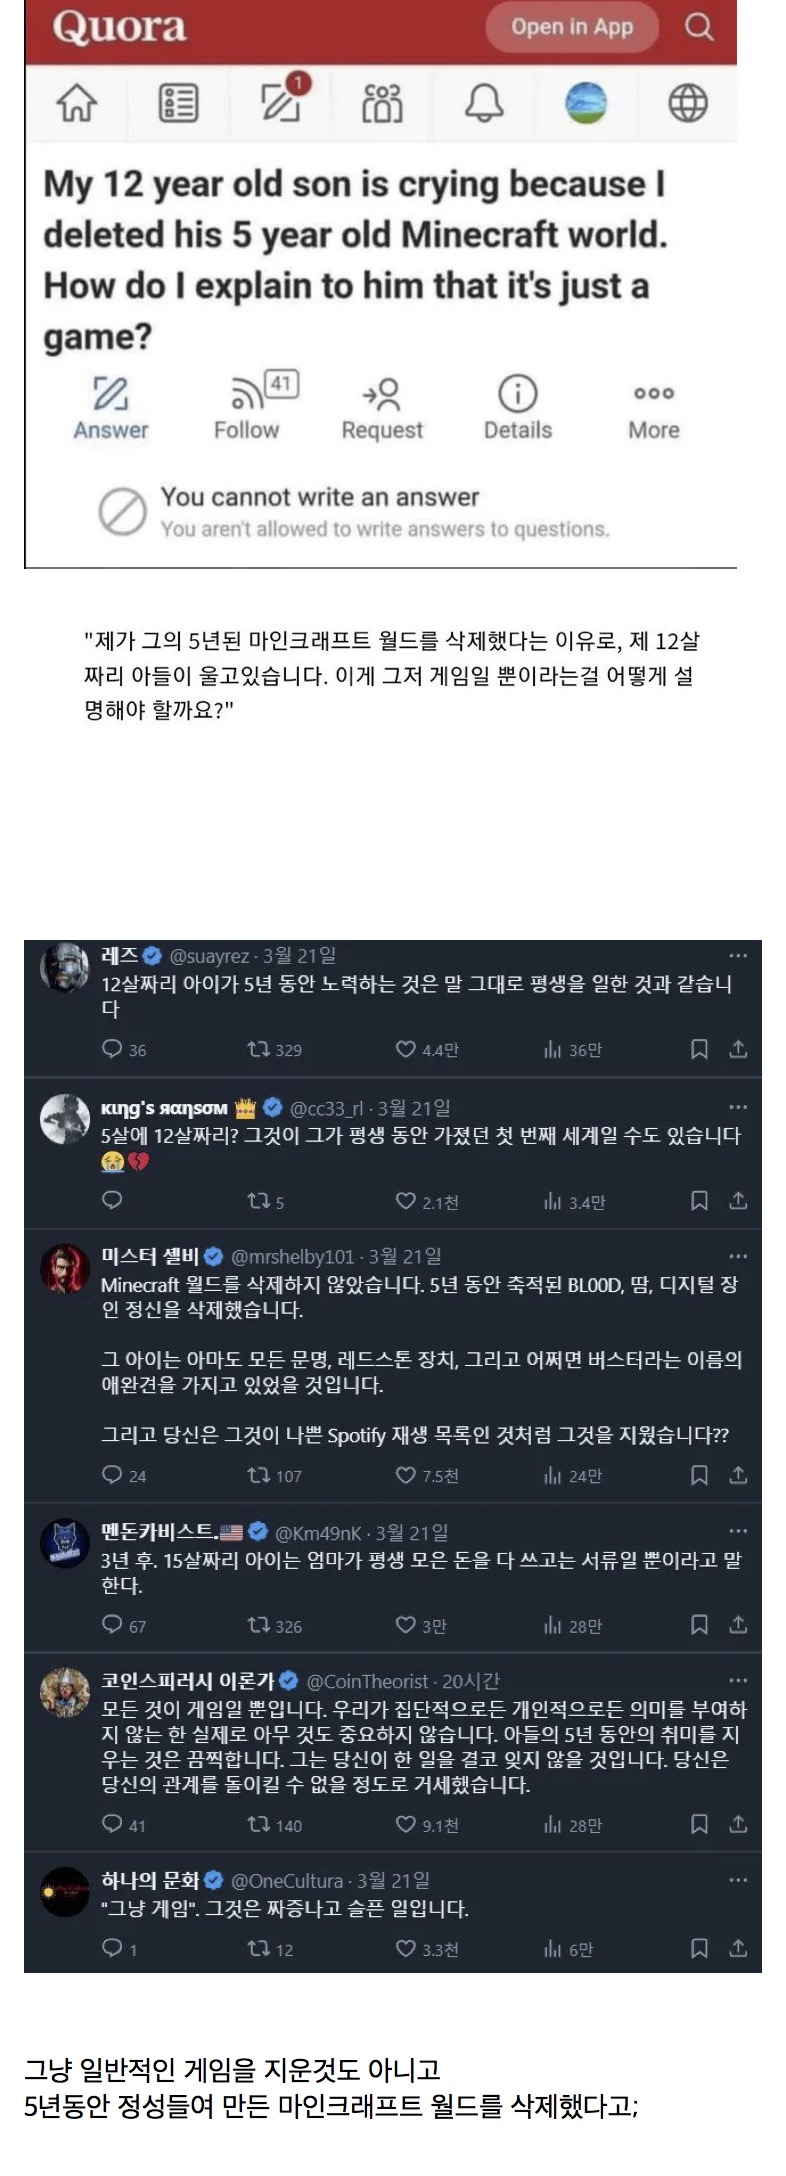The image size is (786, 2176).
Task: Expand the More options menu
Action: 653,407
